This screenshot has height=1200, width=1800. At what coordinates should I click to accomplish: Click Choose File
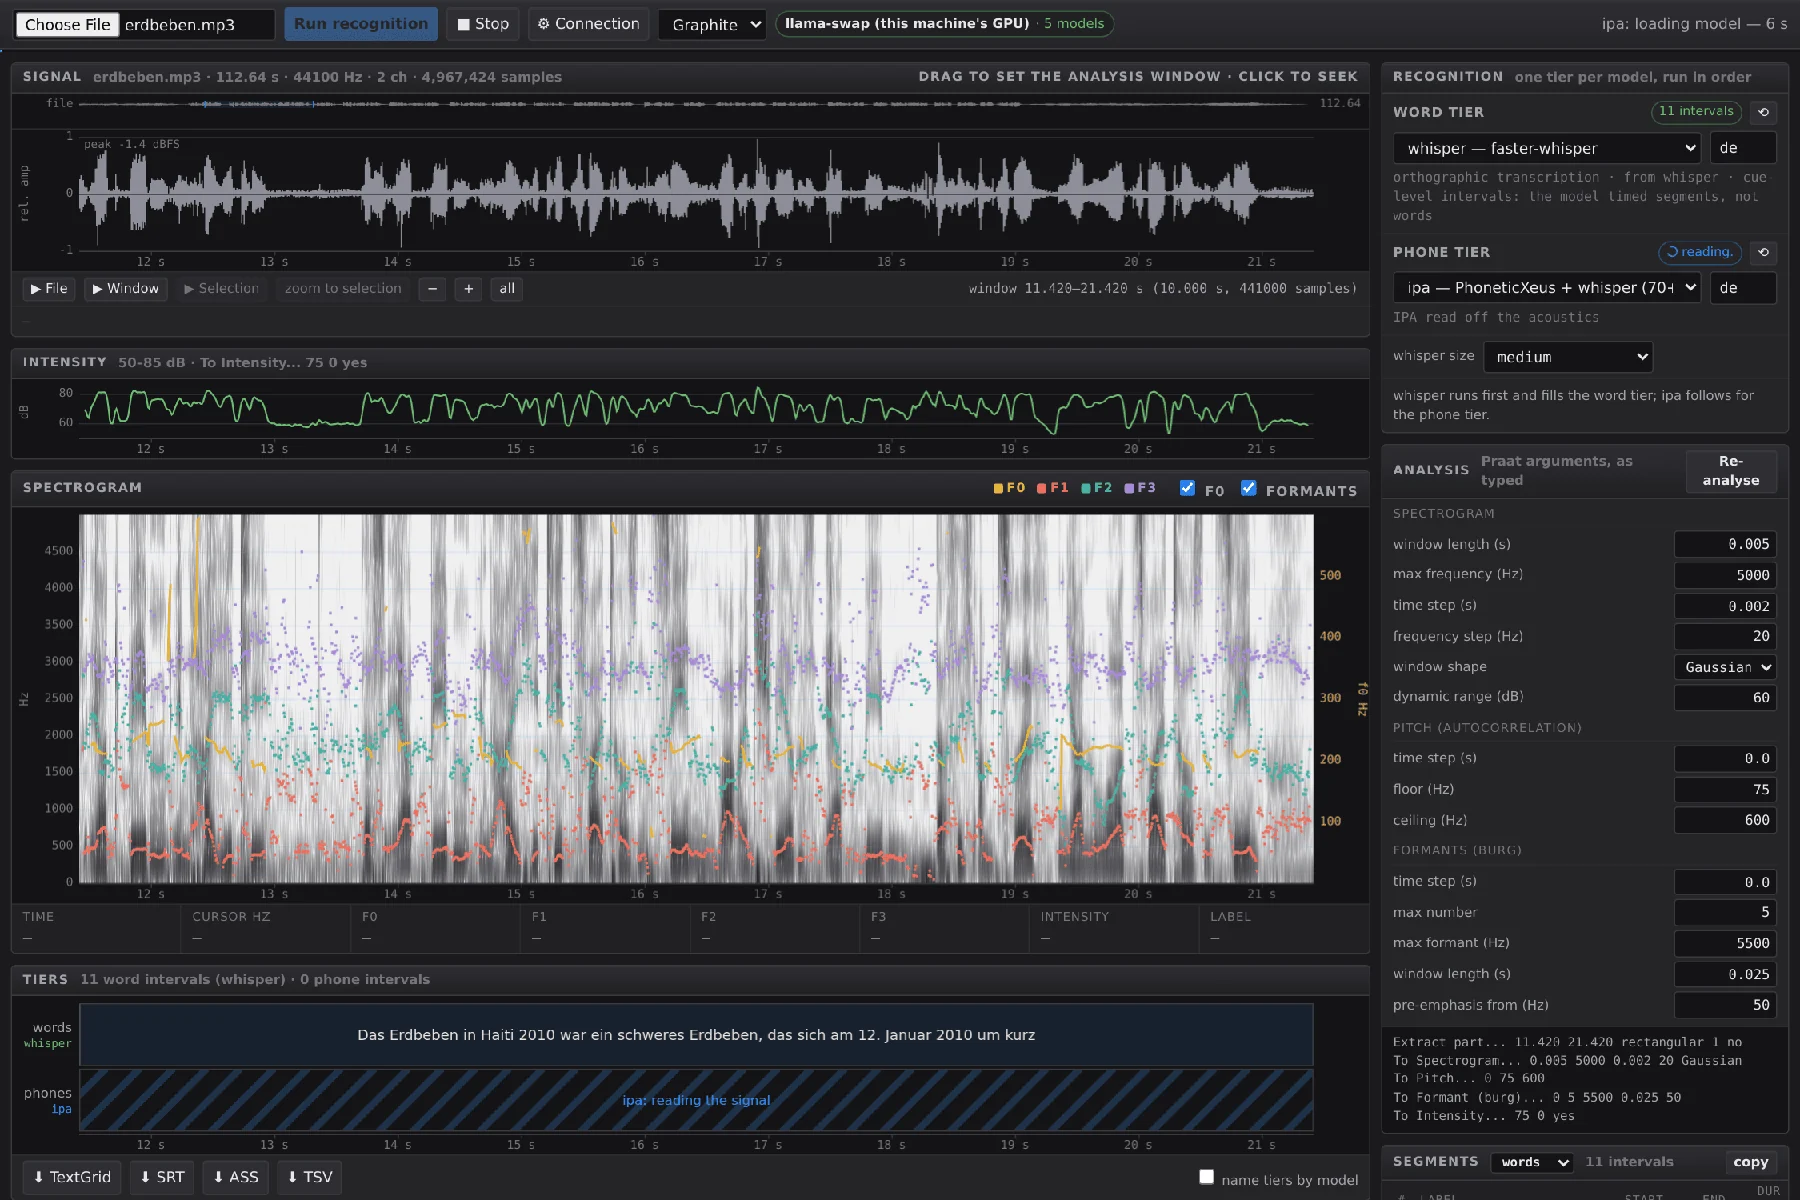tap(68, 24)
